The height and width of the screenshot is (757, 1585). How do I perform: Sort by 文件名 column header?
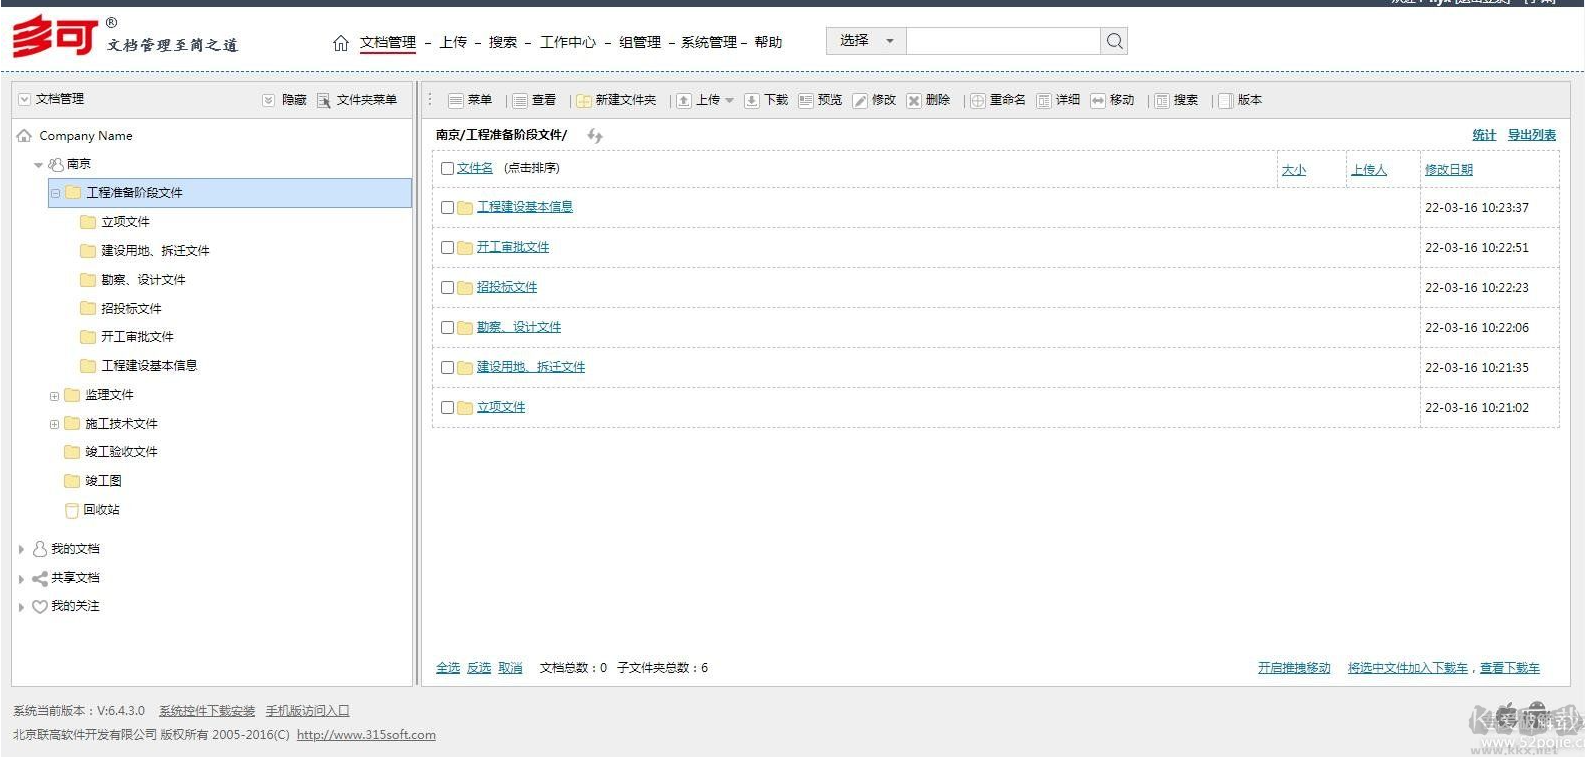coord(475,168)
